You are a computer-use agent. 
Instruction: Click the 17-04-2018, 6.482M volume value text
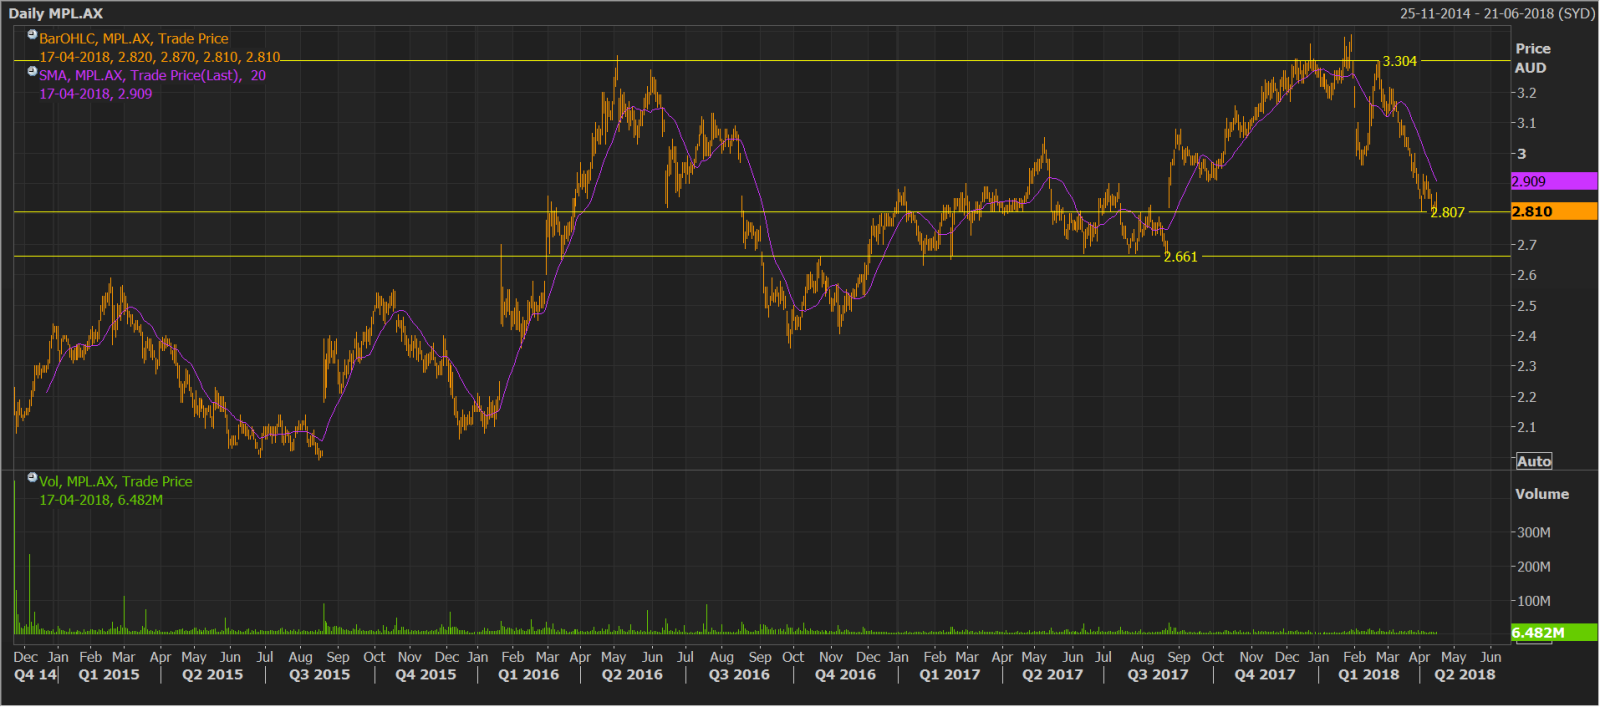101,499
